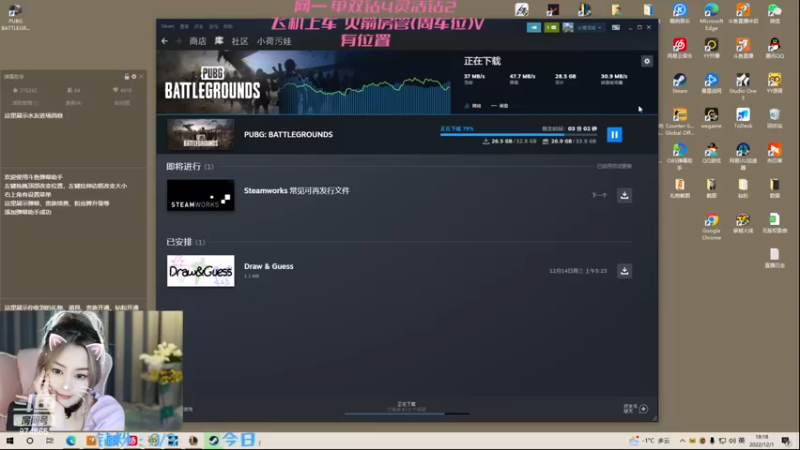The width and height of the screenshot is (800, 450).
Task: Click Steam user avatar thumbnail
Action: [568, 28]
